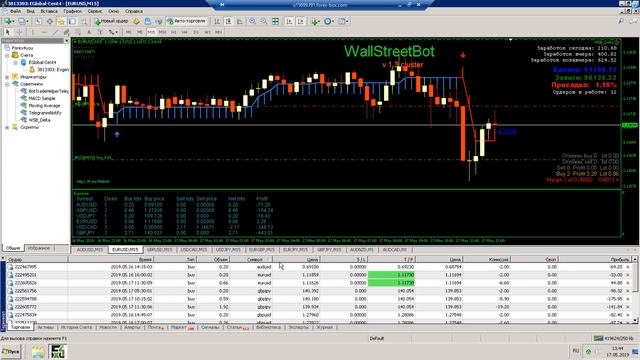
Task: Switch timeframe to M30
Action: pos(162,32)
